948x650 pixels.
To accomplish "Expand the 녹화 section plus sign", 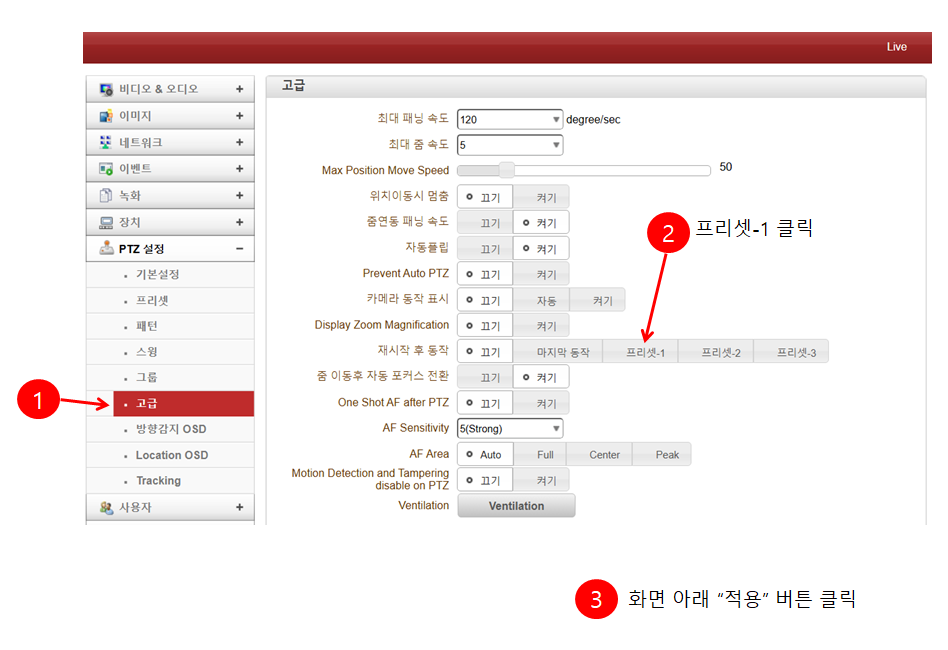I will coord(239,195).
